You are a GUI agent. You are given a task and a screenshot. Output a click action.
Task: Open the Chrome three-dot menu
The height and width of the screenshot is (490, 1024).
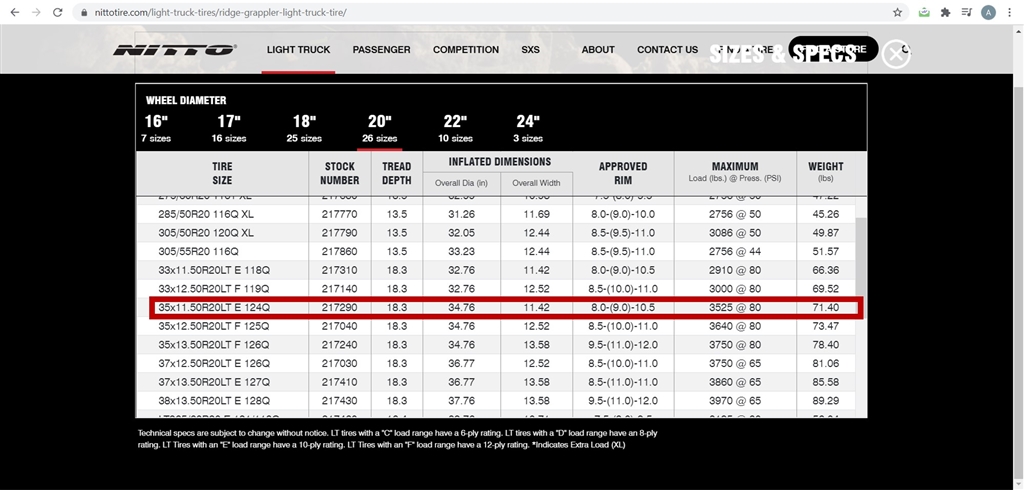coord(1010,12)
